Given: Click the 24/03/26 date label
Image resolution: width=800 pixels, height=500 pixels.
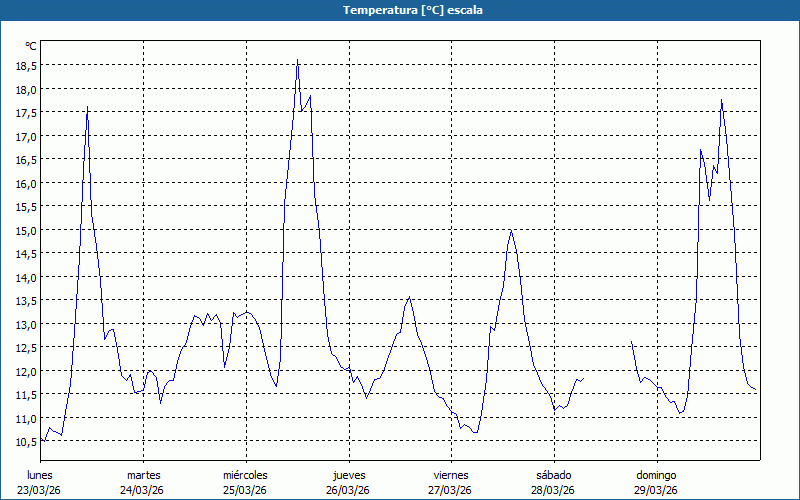Looking at the screenshot, I should pos(142,490).
